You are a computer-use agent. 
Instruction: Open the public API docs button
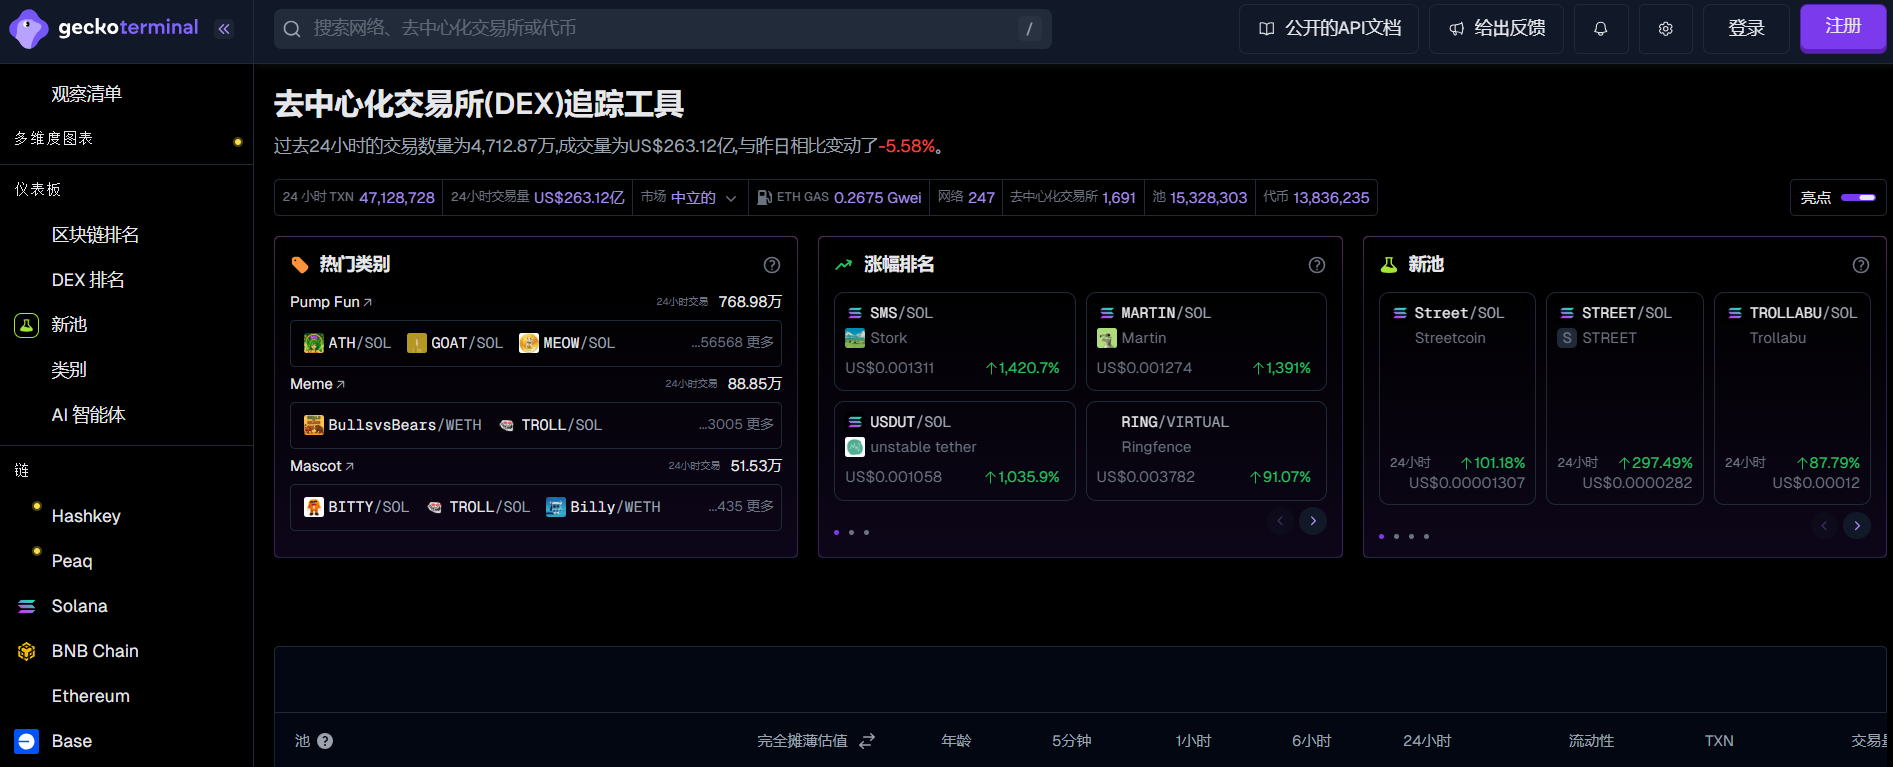coord(1328,29)
